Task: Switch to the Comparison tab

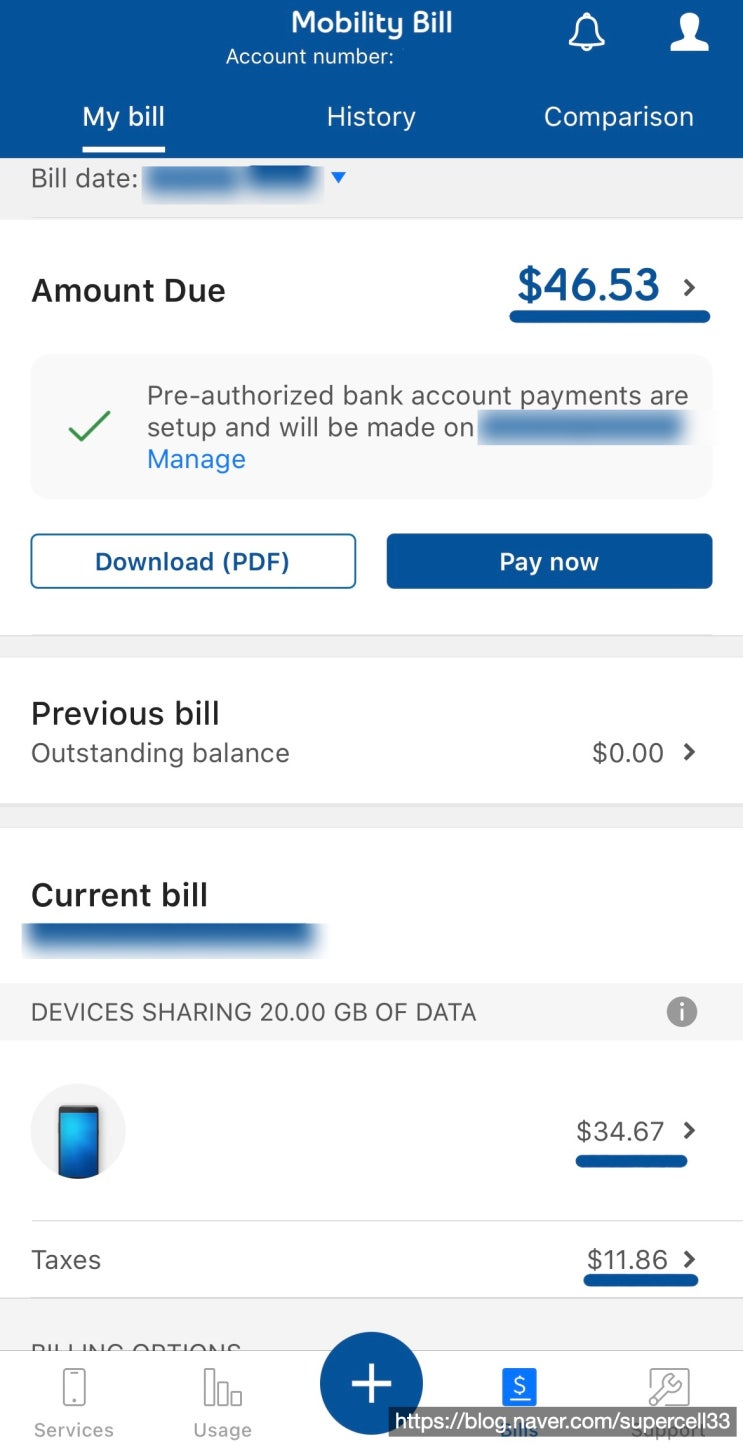Action: coord(618,117)
